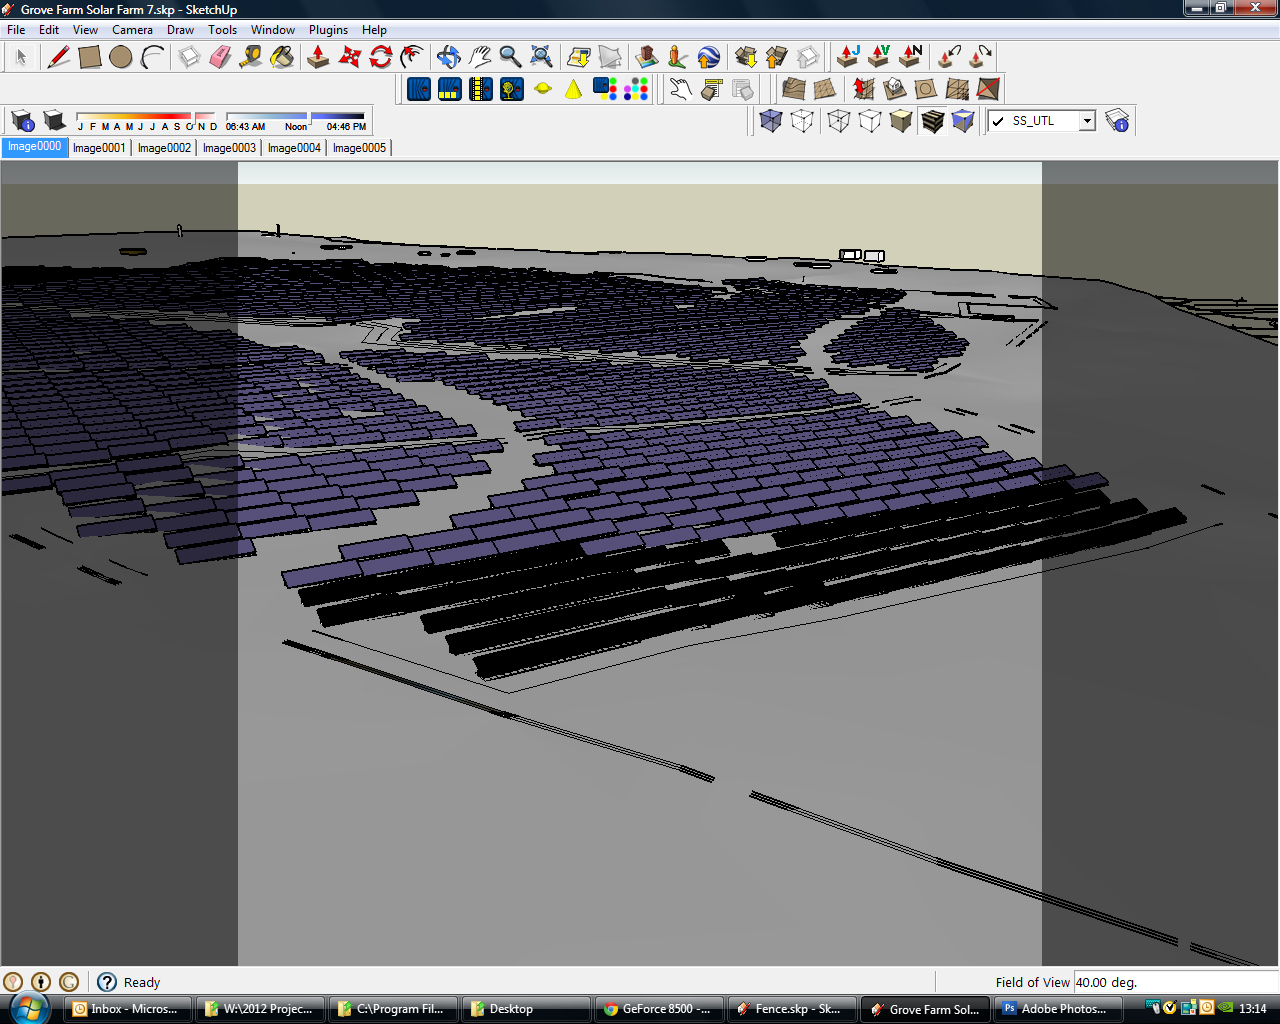
Task: Switch to the Image0005 scene tab
Action: click(359, 148)
